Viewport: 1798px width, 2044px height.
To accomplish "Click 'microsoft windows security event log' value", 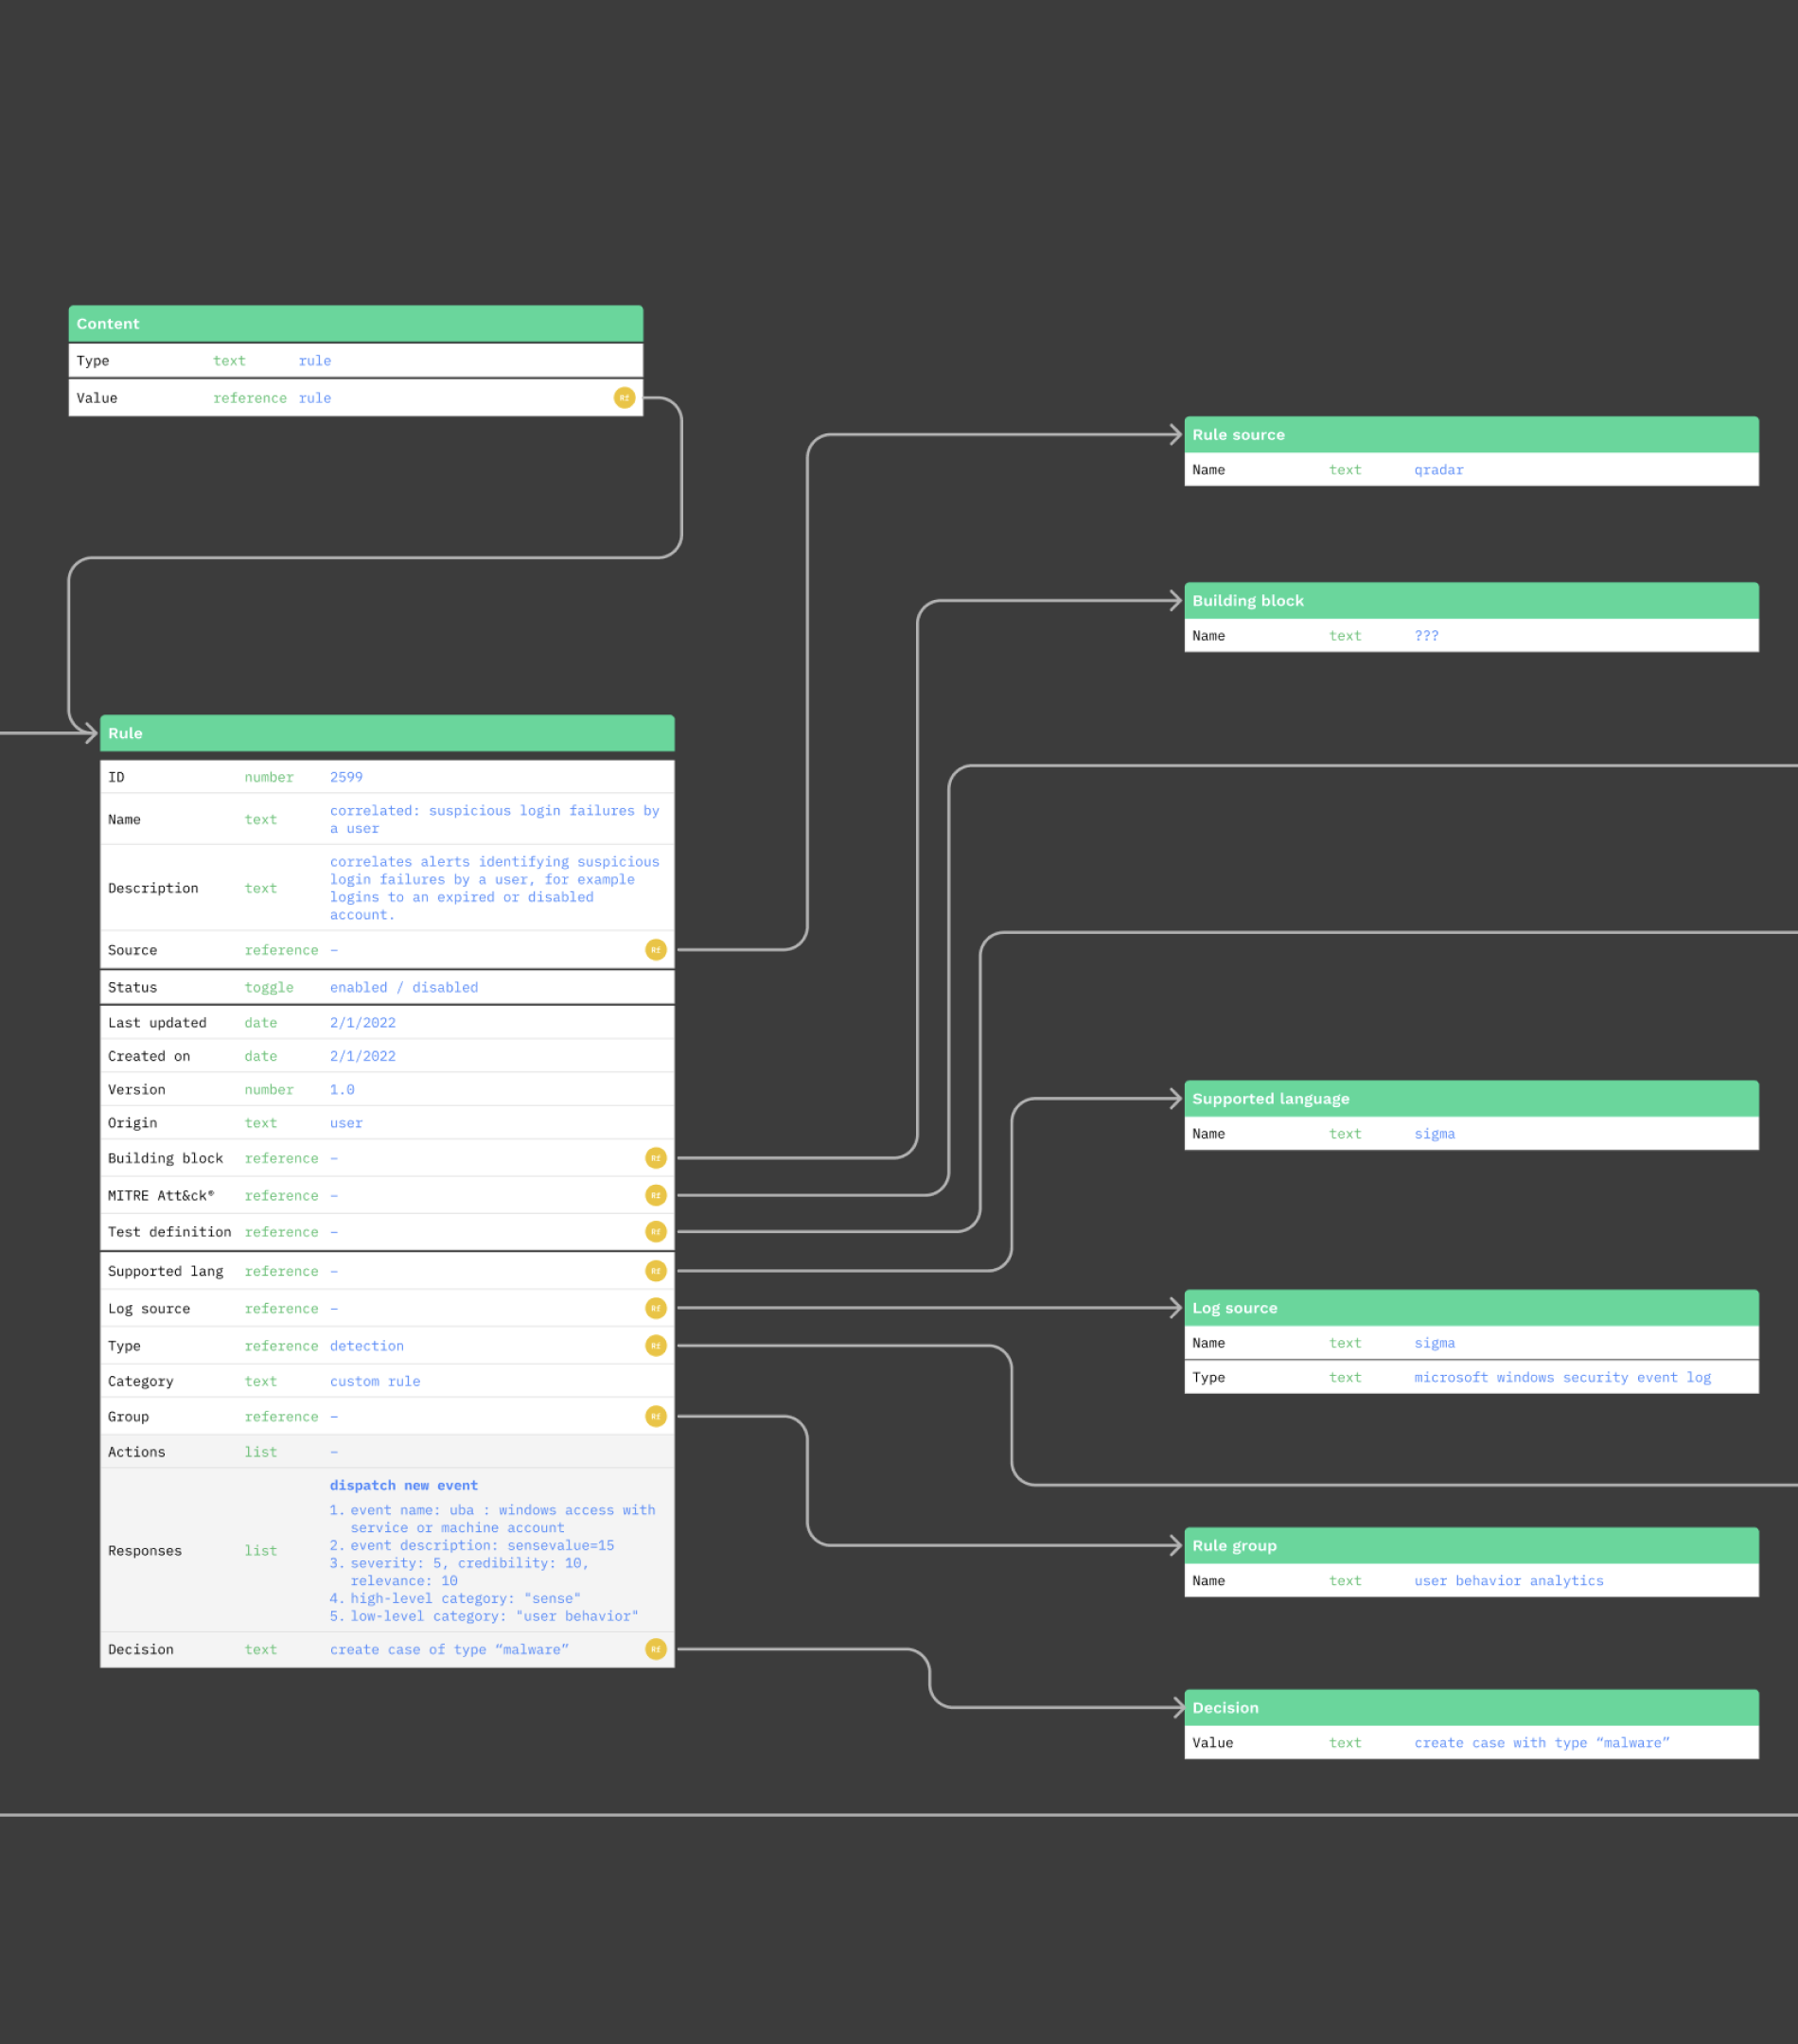I will point(1563,1377).
